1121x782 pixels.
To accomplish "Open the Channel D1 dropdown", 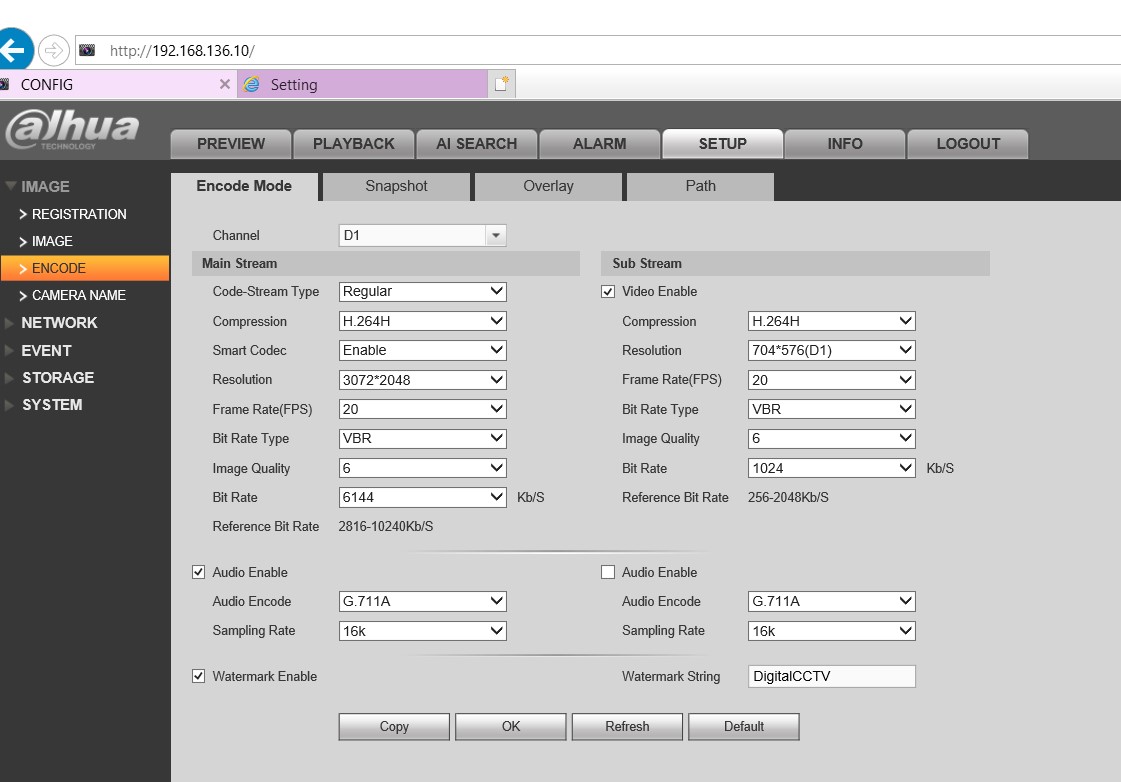I will [x=422, y=236].
